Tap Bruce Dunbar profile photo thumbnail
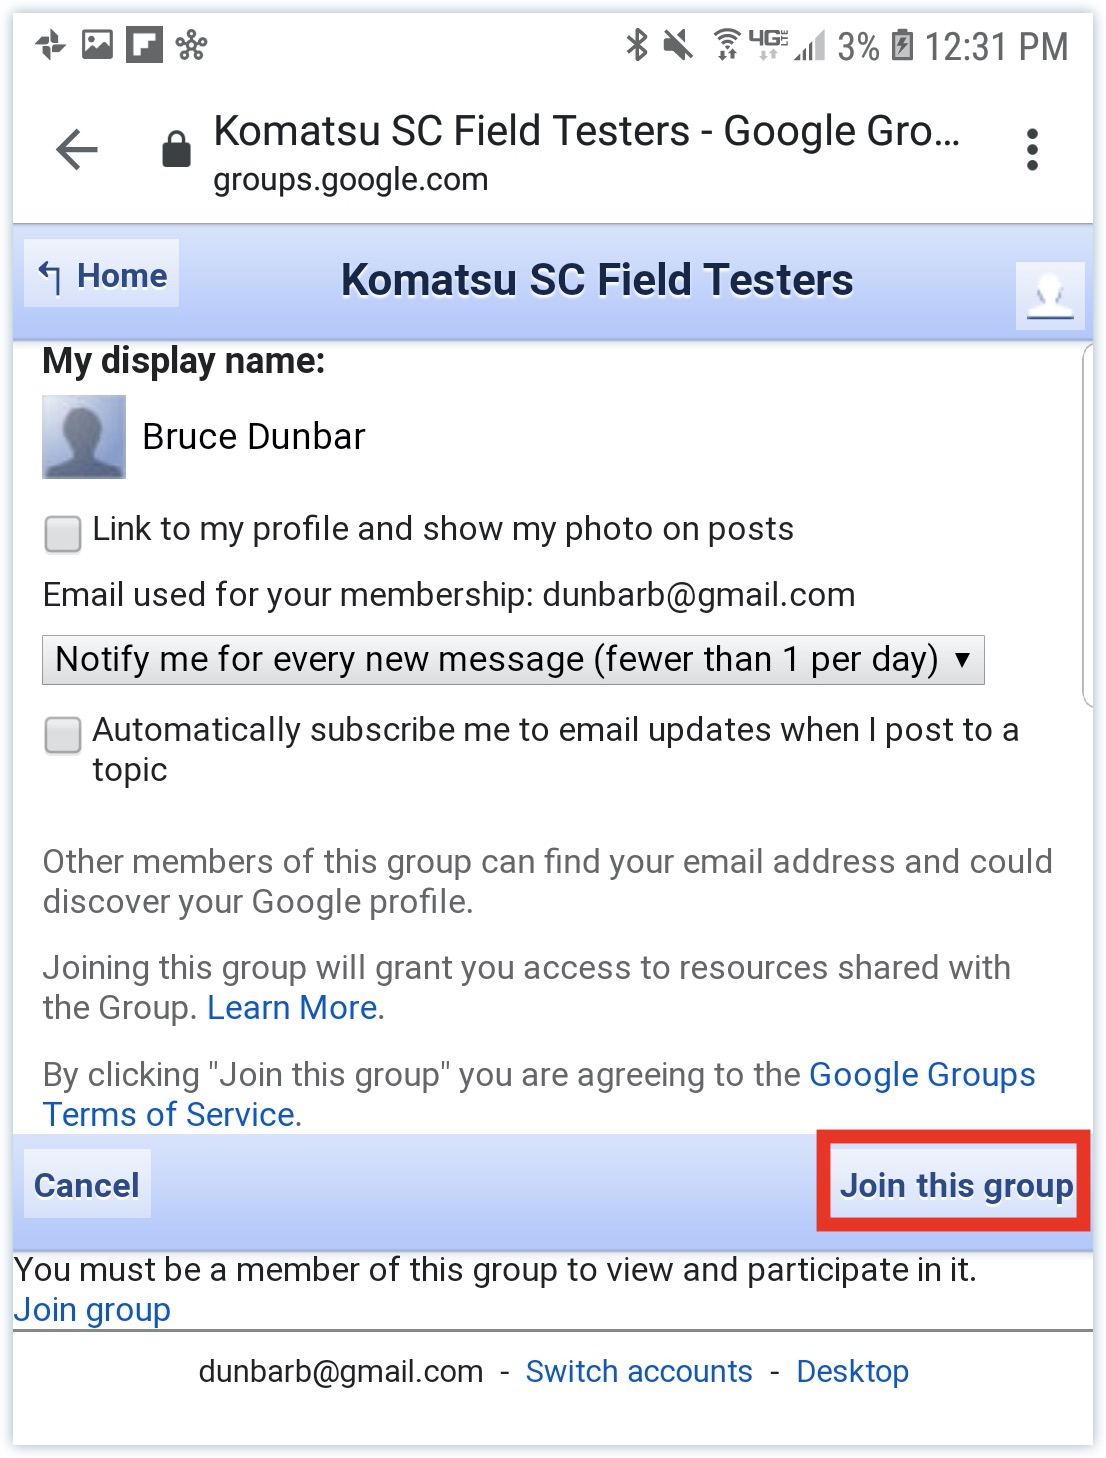This screenshot has height=1458, width=1106. coord(84,437)
